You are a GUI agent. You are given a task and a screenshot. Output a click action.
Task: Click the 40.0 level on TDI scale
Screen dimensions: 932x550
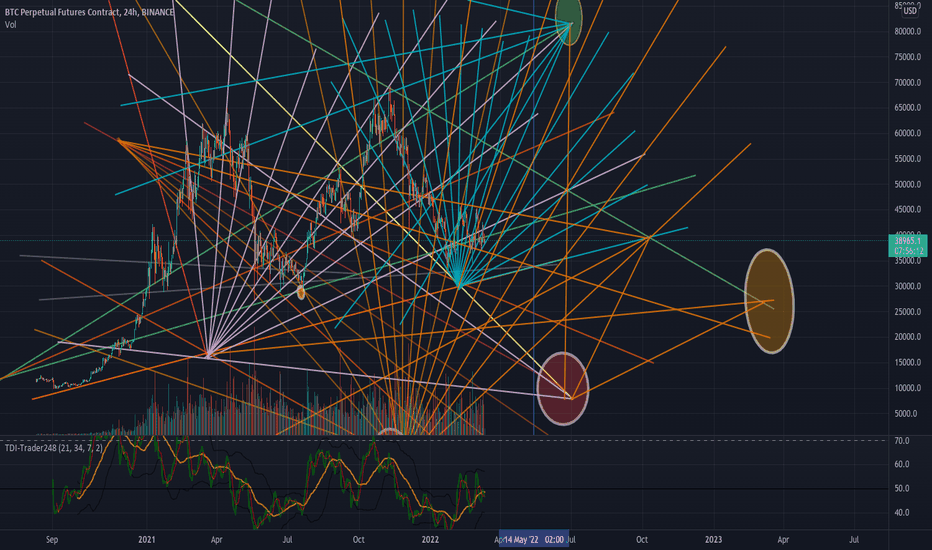click(902, 512)
